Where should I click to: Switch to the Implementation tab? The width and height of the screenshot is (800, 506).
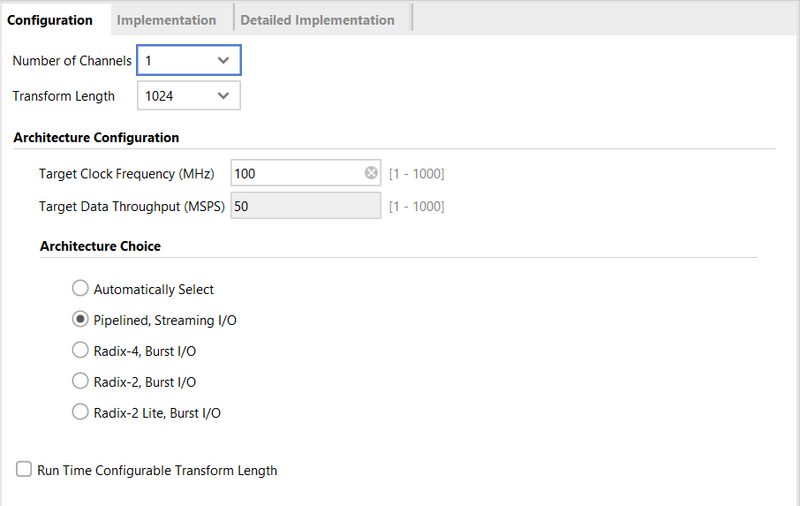[x=166, y=20]
